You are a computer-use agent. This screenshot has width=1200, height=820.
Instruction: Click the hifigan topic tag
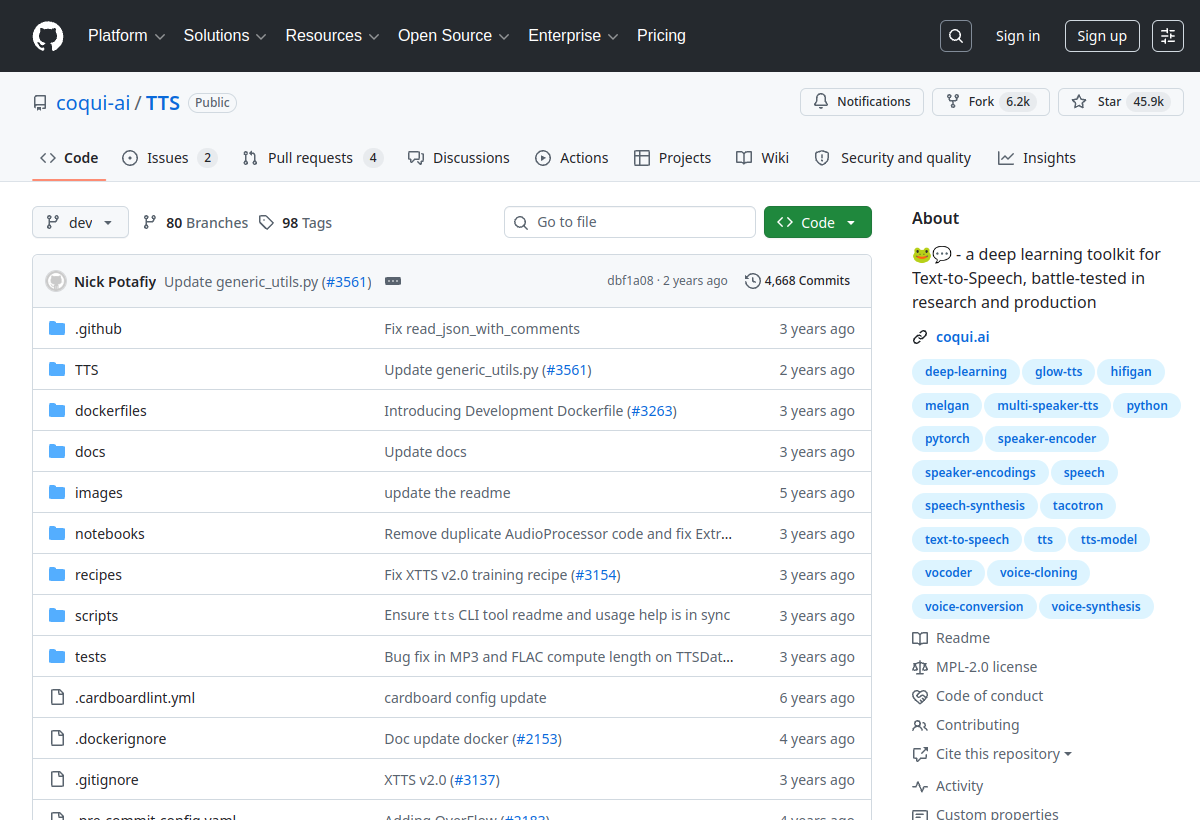click(x=1131, y=372)
